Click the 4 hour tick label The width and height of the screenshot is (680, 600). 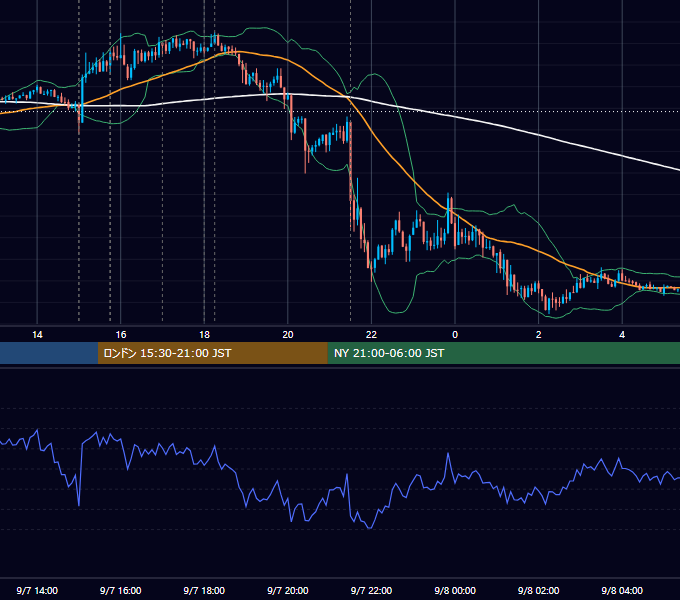(622, 335)
